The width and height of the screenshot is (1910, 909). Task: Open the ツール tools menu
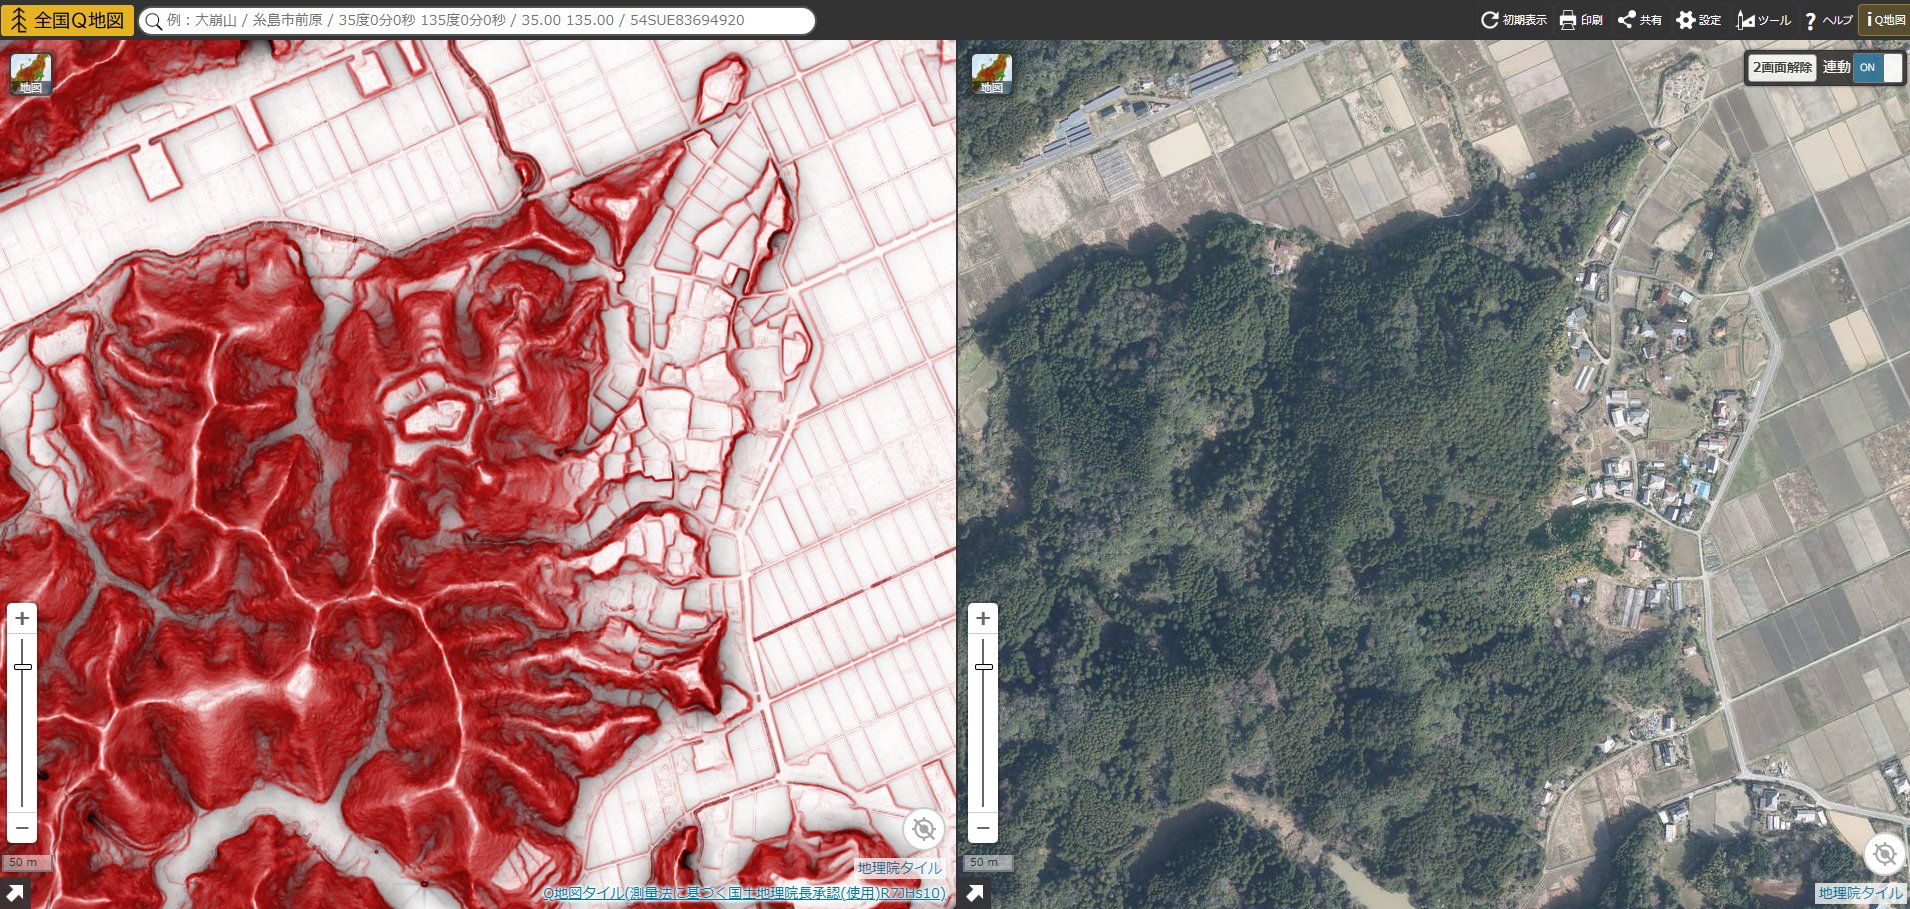point(1764,20)
